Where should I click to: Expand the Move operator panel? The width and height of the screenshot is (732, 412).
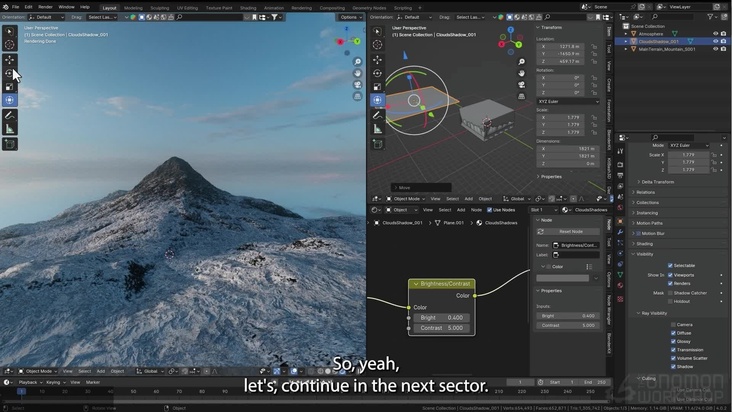click(421, 188)
